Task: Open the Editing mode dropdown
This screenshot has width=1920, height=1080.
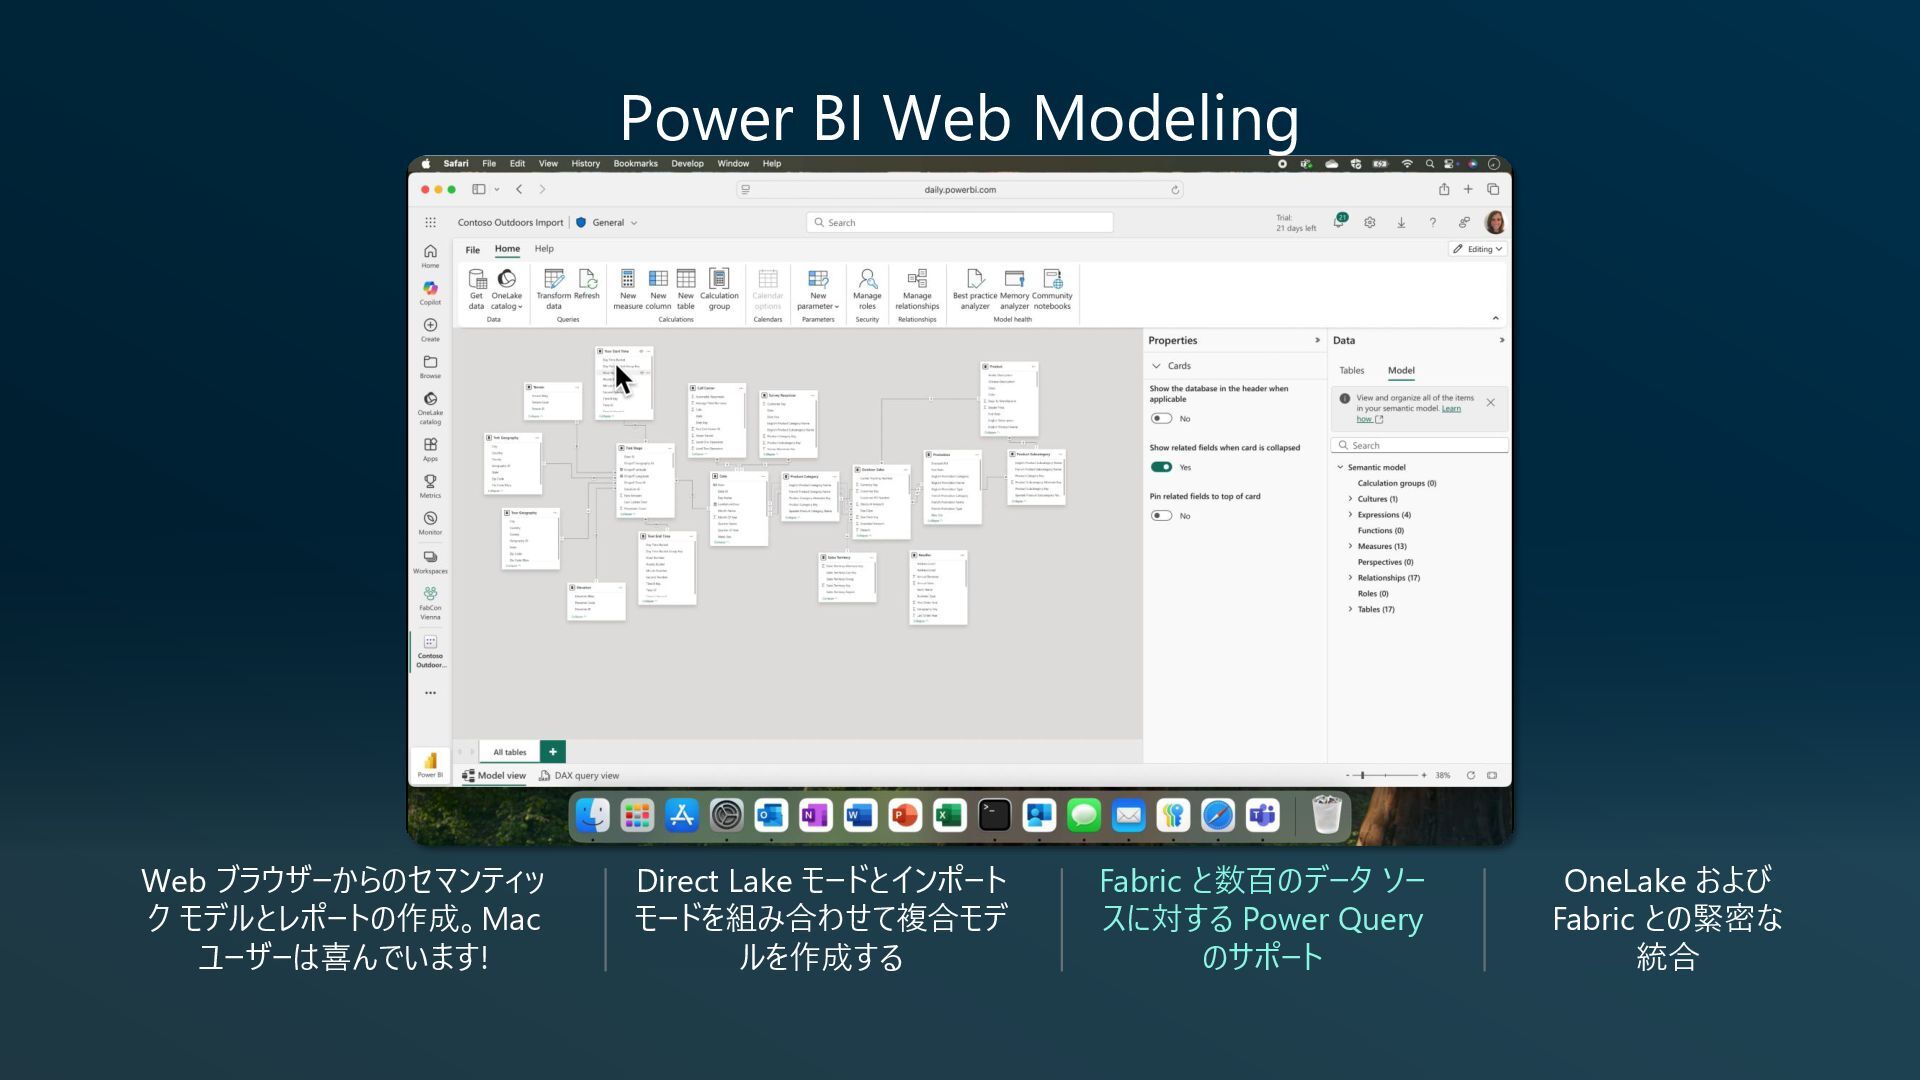Action: coord(1479,249)
